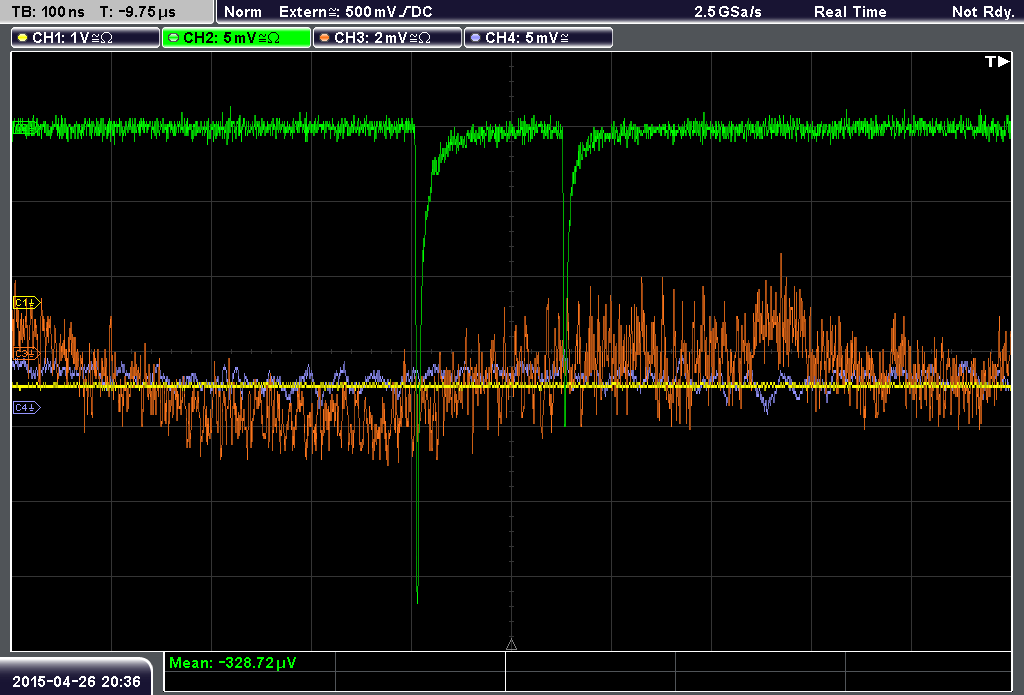Viewport: 1024px width, 695px height.
Task: Click the Norm trigger mode label
Action: (x=243, y=12)
